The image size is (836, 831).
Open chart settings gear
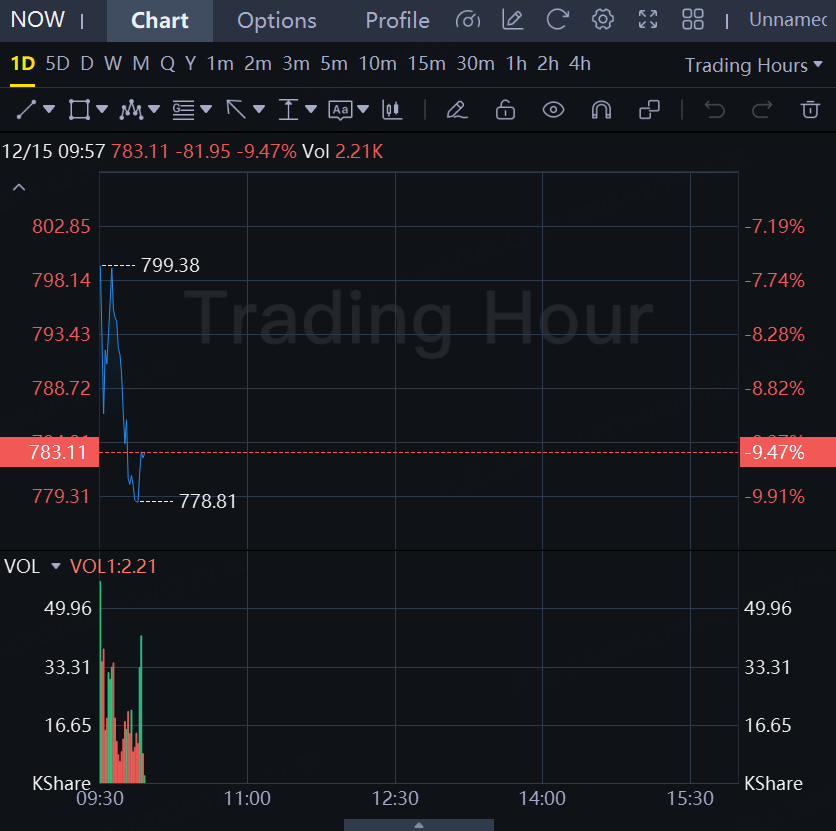[602, 20]
